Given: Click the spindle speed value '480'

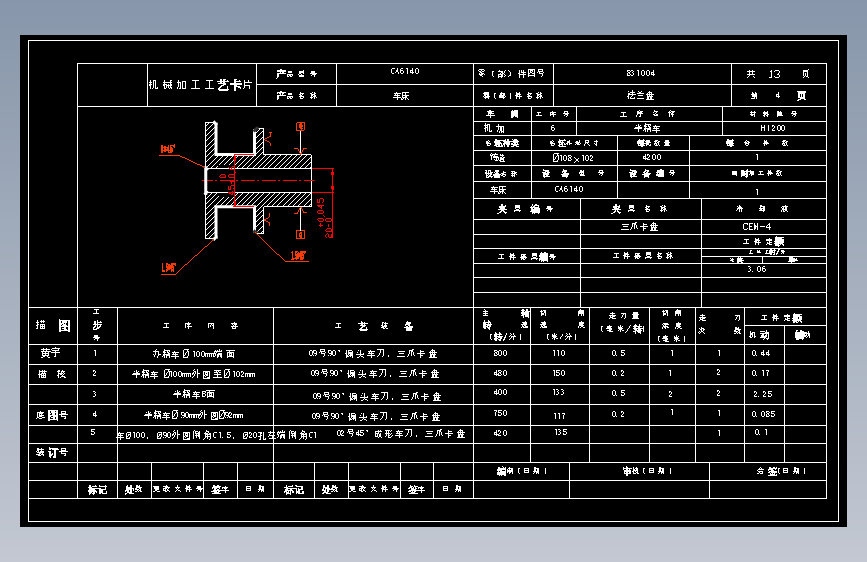Looking at the screenshot, I should click(500, 373).
